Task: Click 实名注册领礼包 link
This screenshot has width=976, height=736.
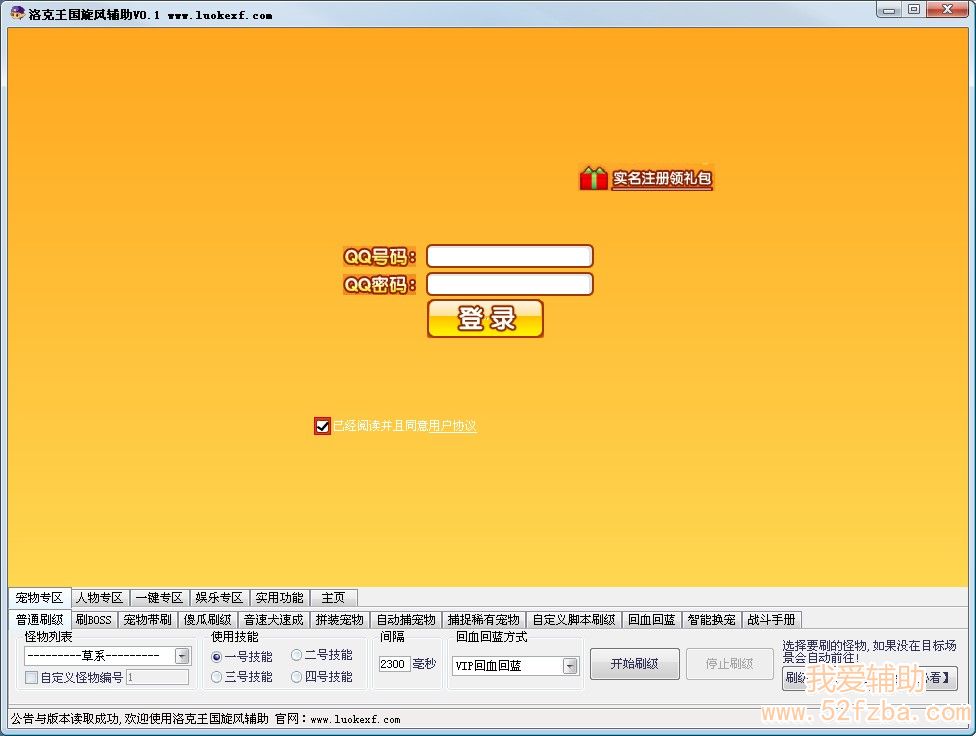Action: 662,180
